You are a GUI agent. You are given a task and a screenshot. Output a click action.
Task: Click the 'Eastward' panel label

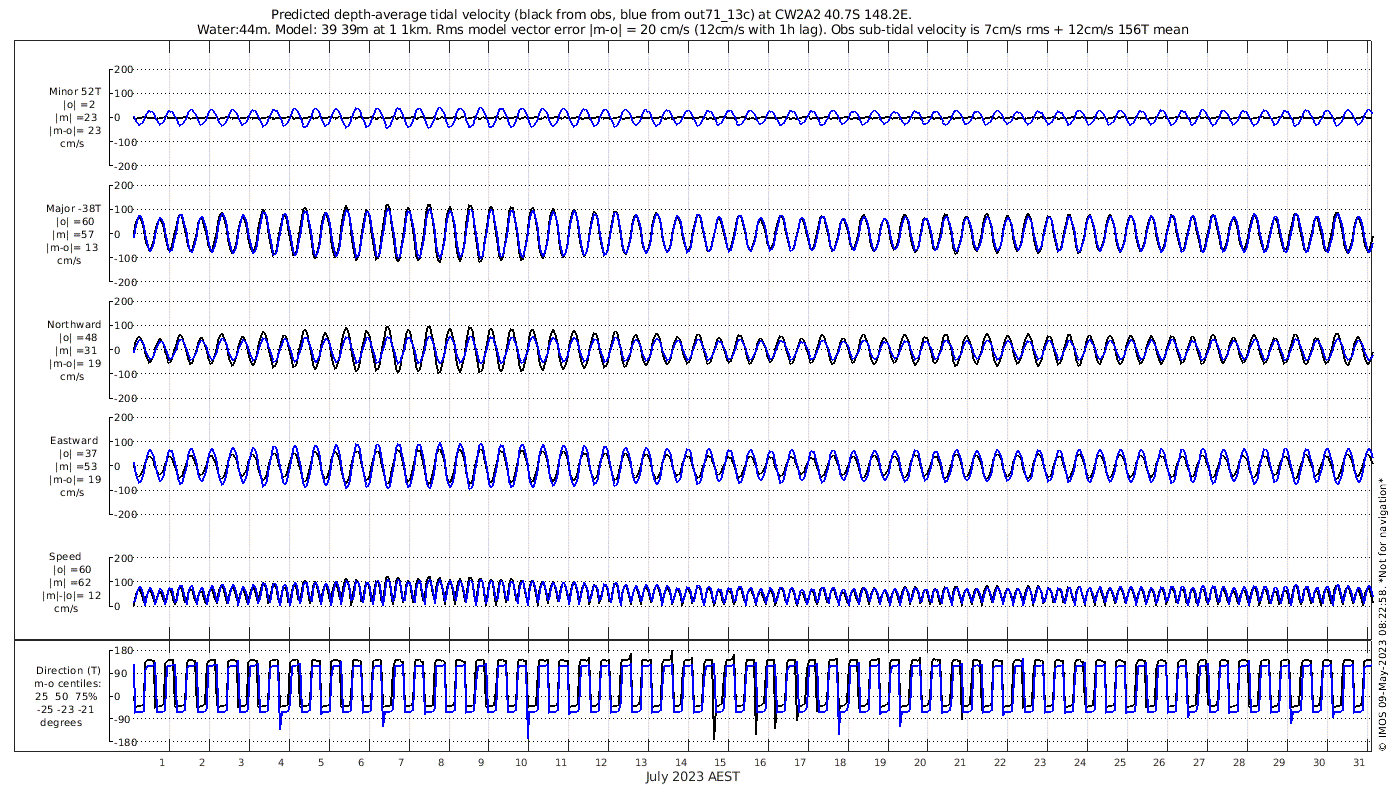coord(74,441)
